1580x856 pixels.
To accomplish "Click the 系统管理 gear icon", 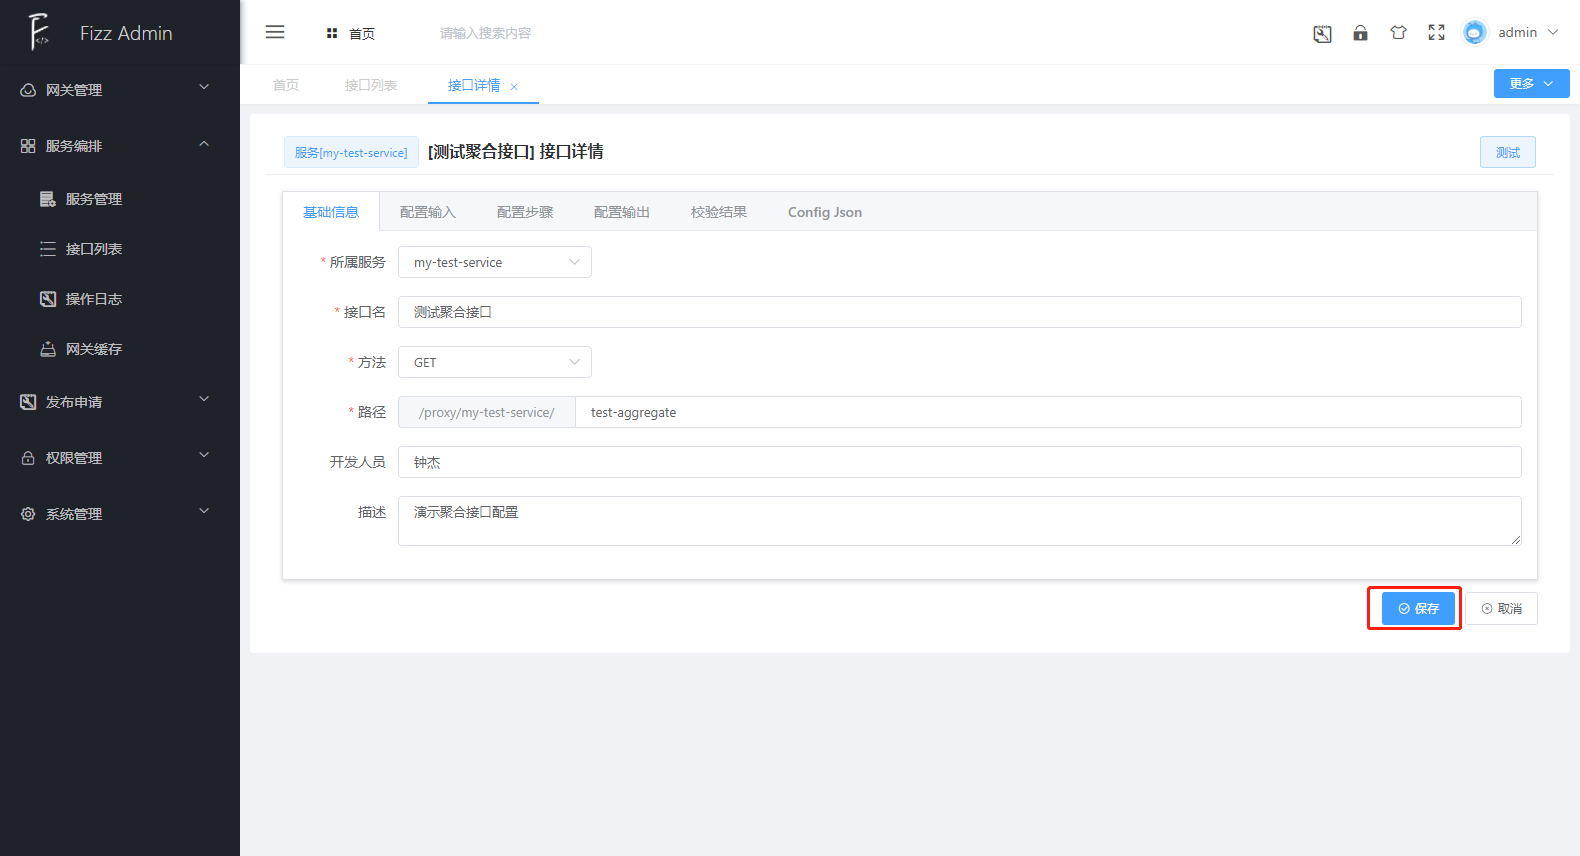I will 28,514.
